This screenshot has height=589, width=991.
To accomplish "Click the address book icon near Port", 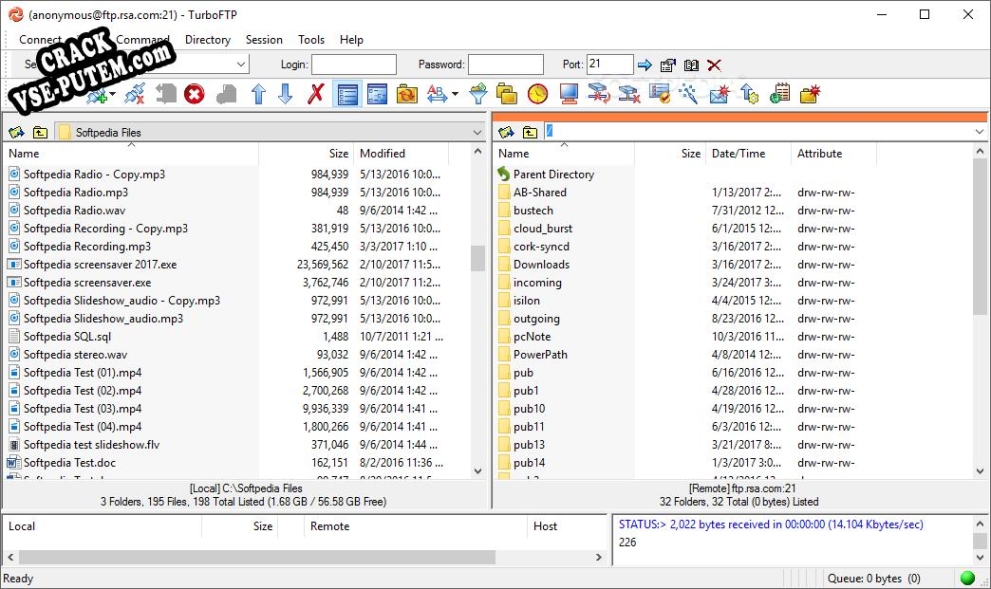I will [691, 64].
